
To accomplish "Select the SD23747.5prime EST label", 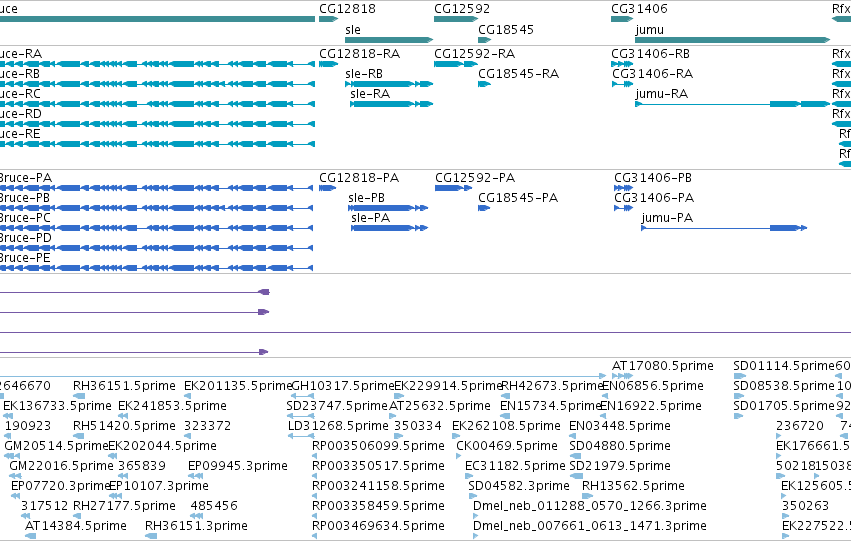I will coord(337,406).
